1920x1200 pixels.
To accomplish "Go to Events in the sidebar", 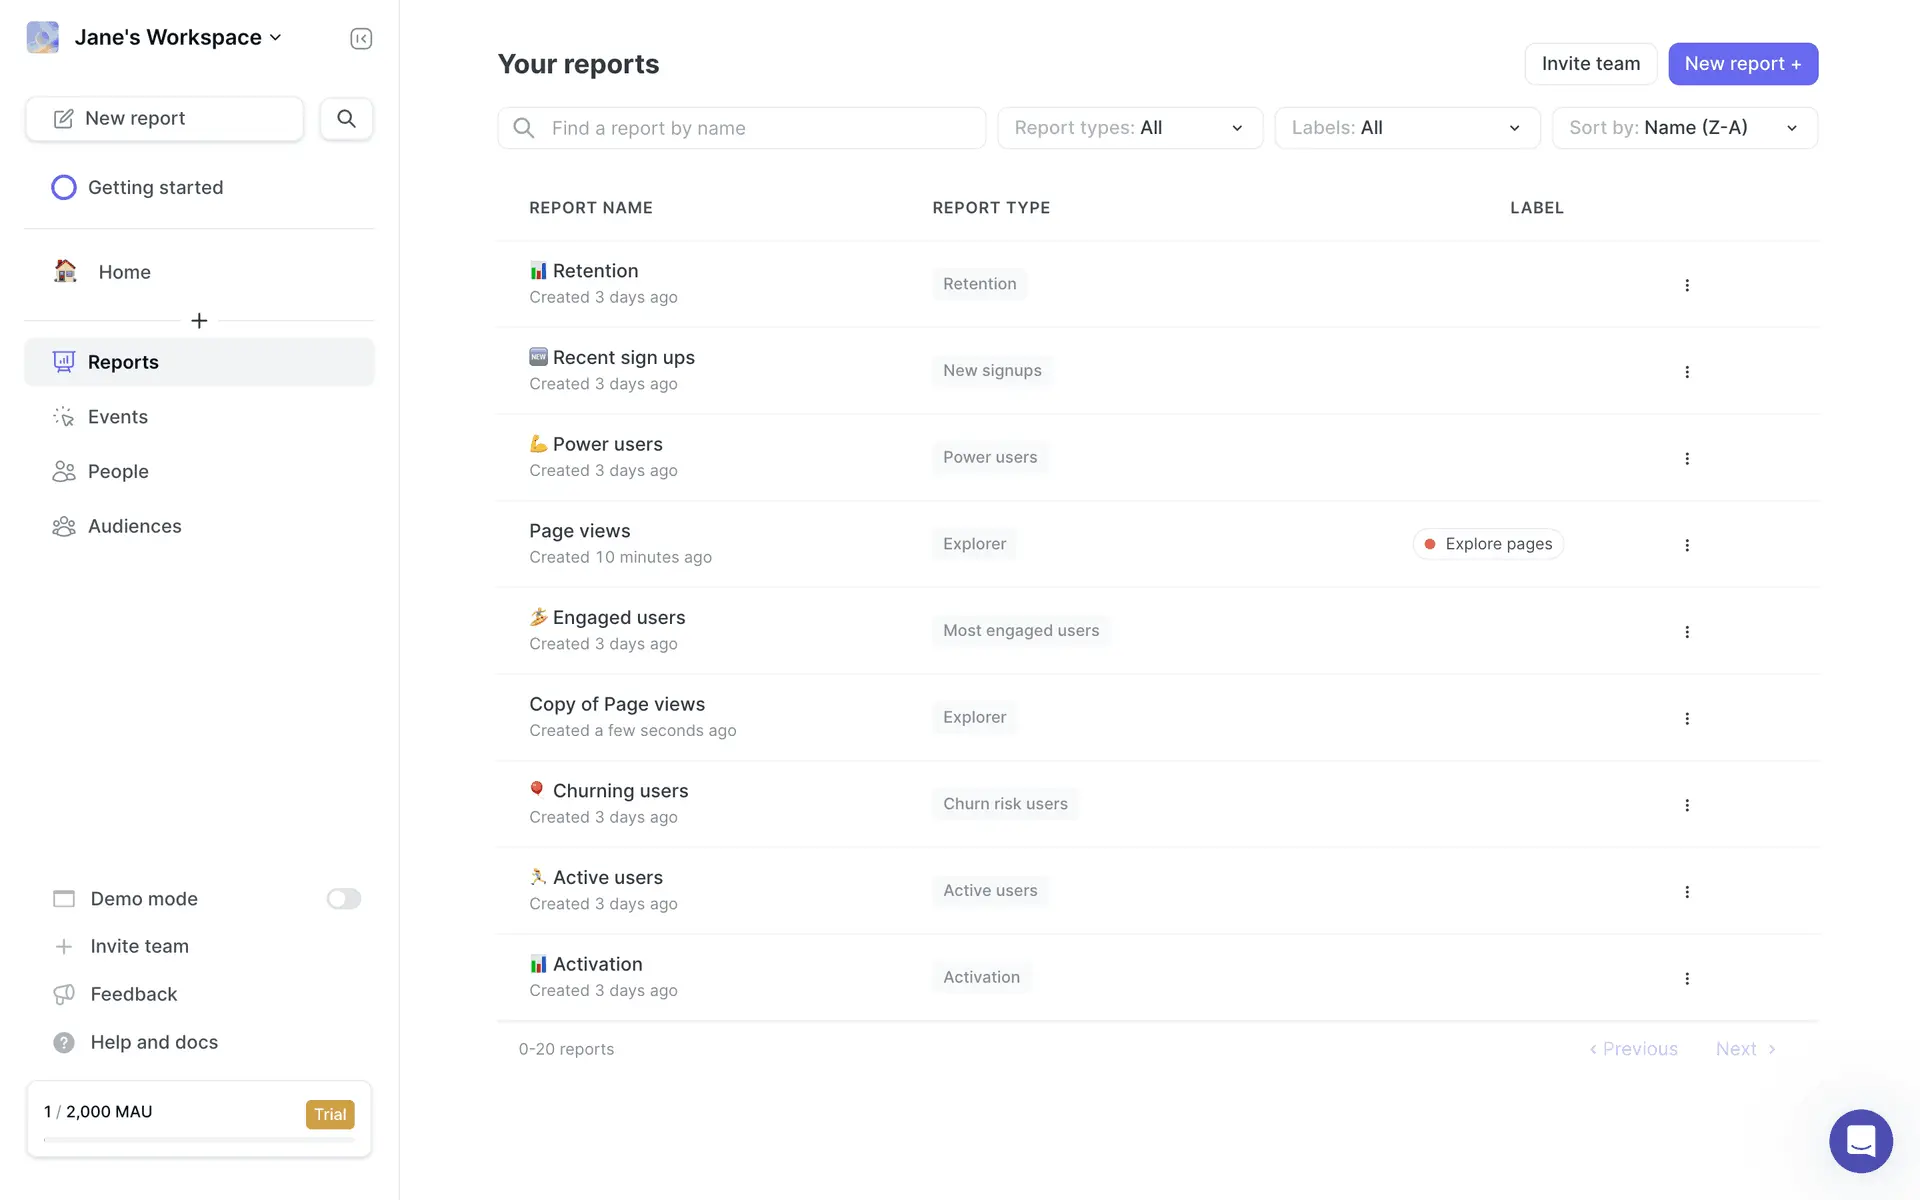I will [117, 417].
